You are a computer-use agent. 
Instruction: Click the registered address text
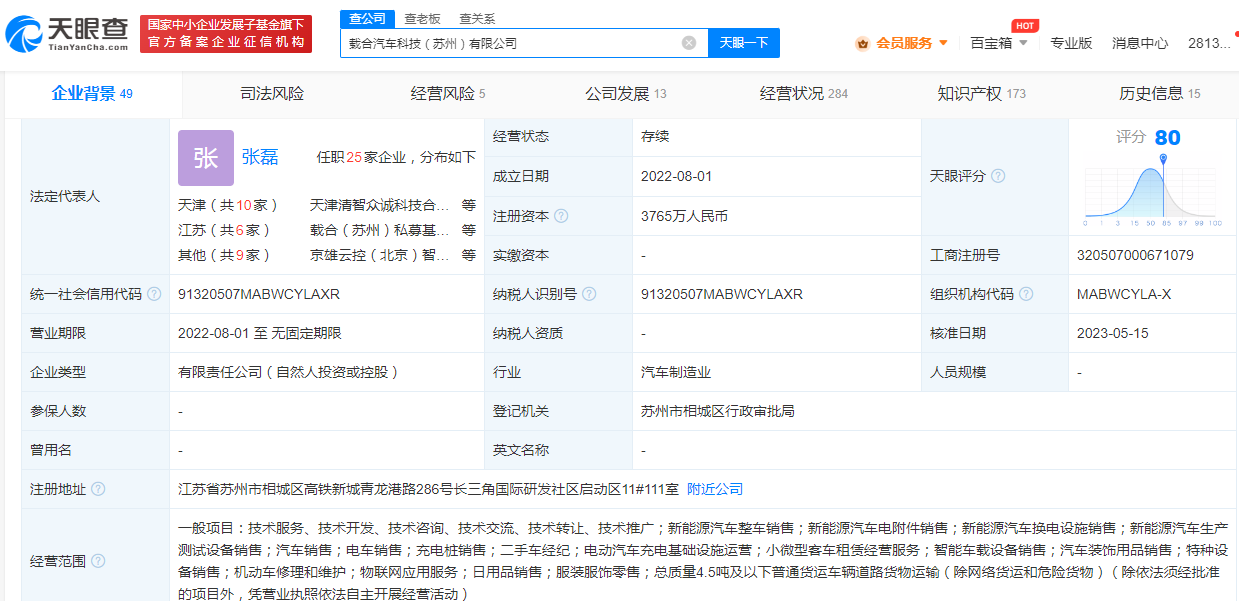pyautogui.click(x=428, y=489)
